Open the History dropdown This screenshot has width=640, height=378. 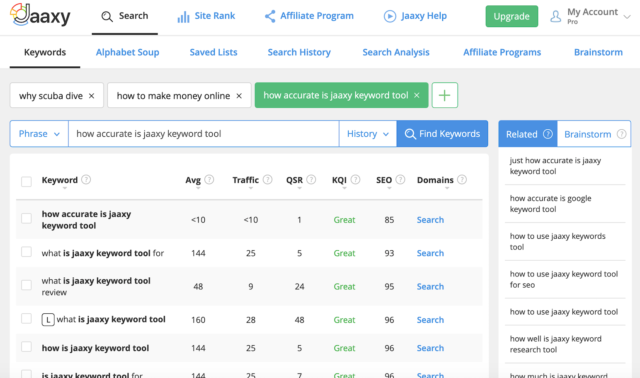coord(368,134)
